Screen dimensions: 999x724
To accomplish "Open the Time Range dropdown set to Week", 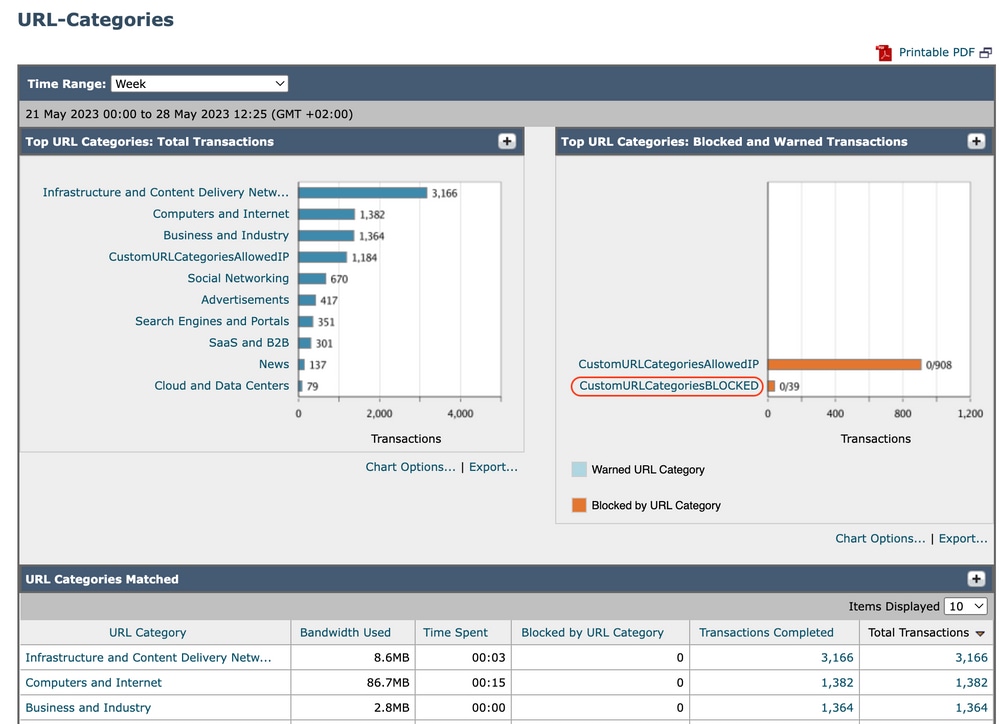I will 199,83.
